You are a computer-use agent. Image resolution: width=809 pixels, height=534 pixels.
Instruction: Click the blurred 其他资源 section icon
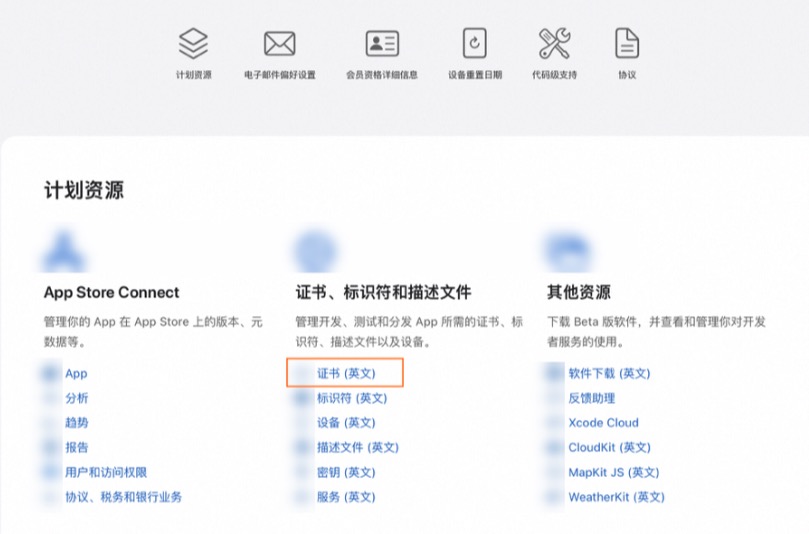point(568,252)
